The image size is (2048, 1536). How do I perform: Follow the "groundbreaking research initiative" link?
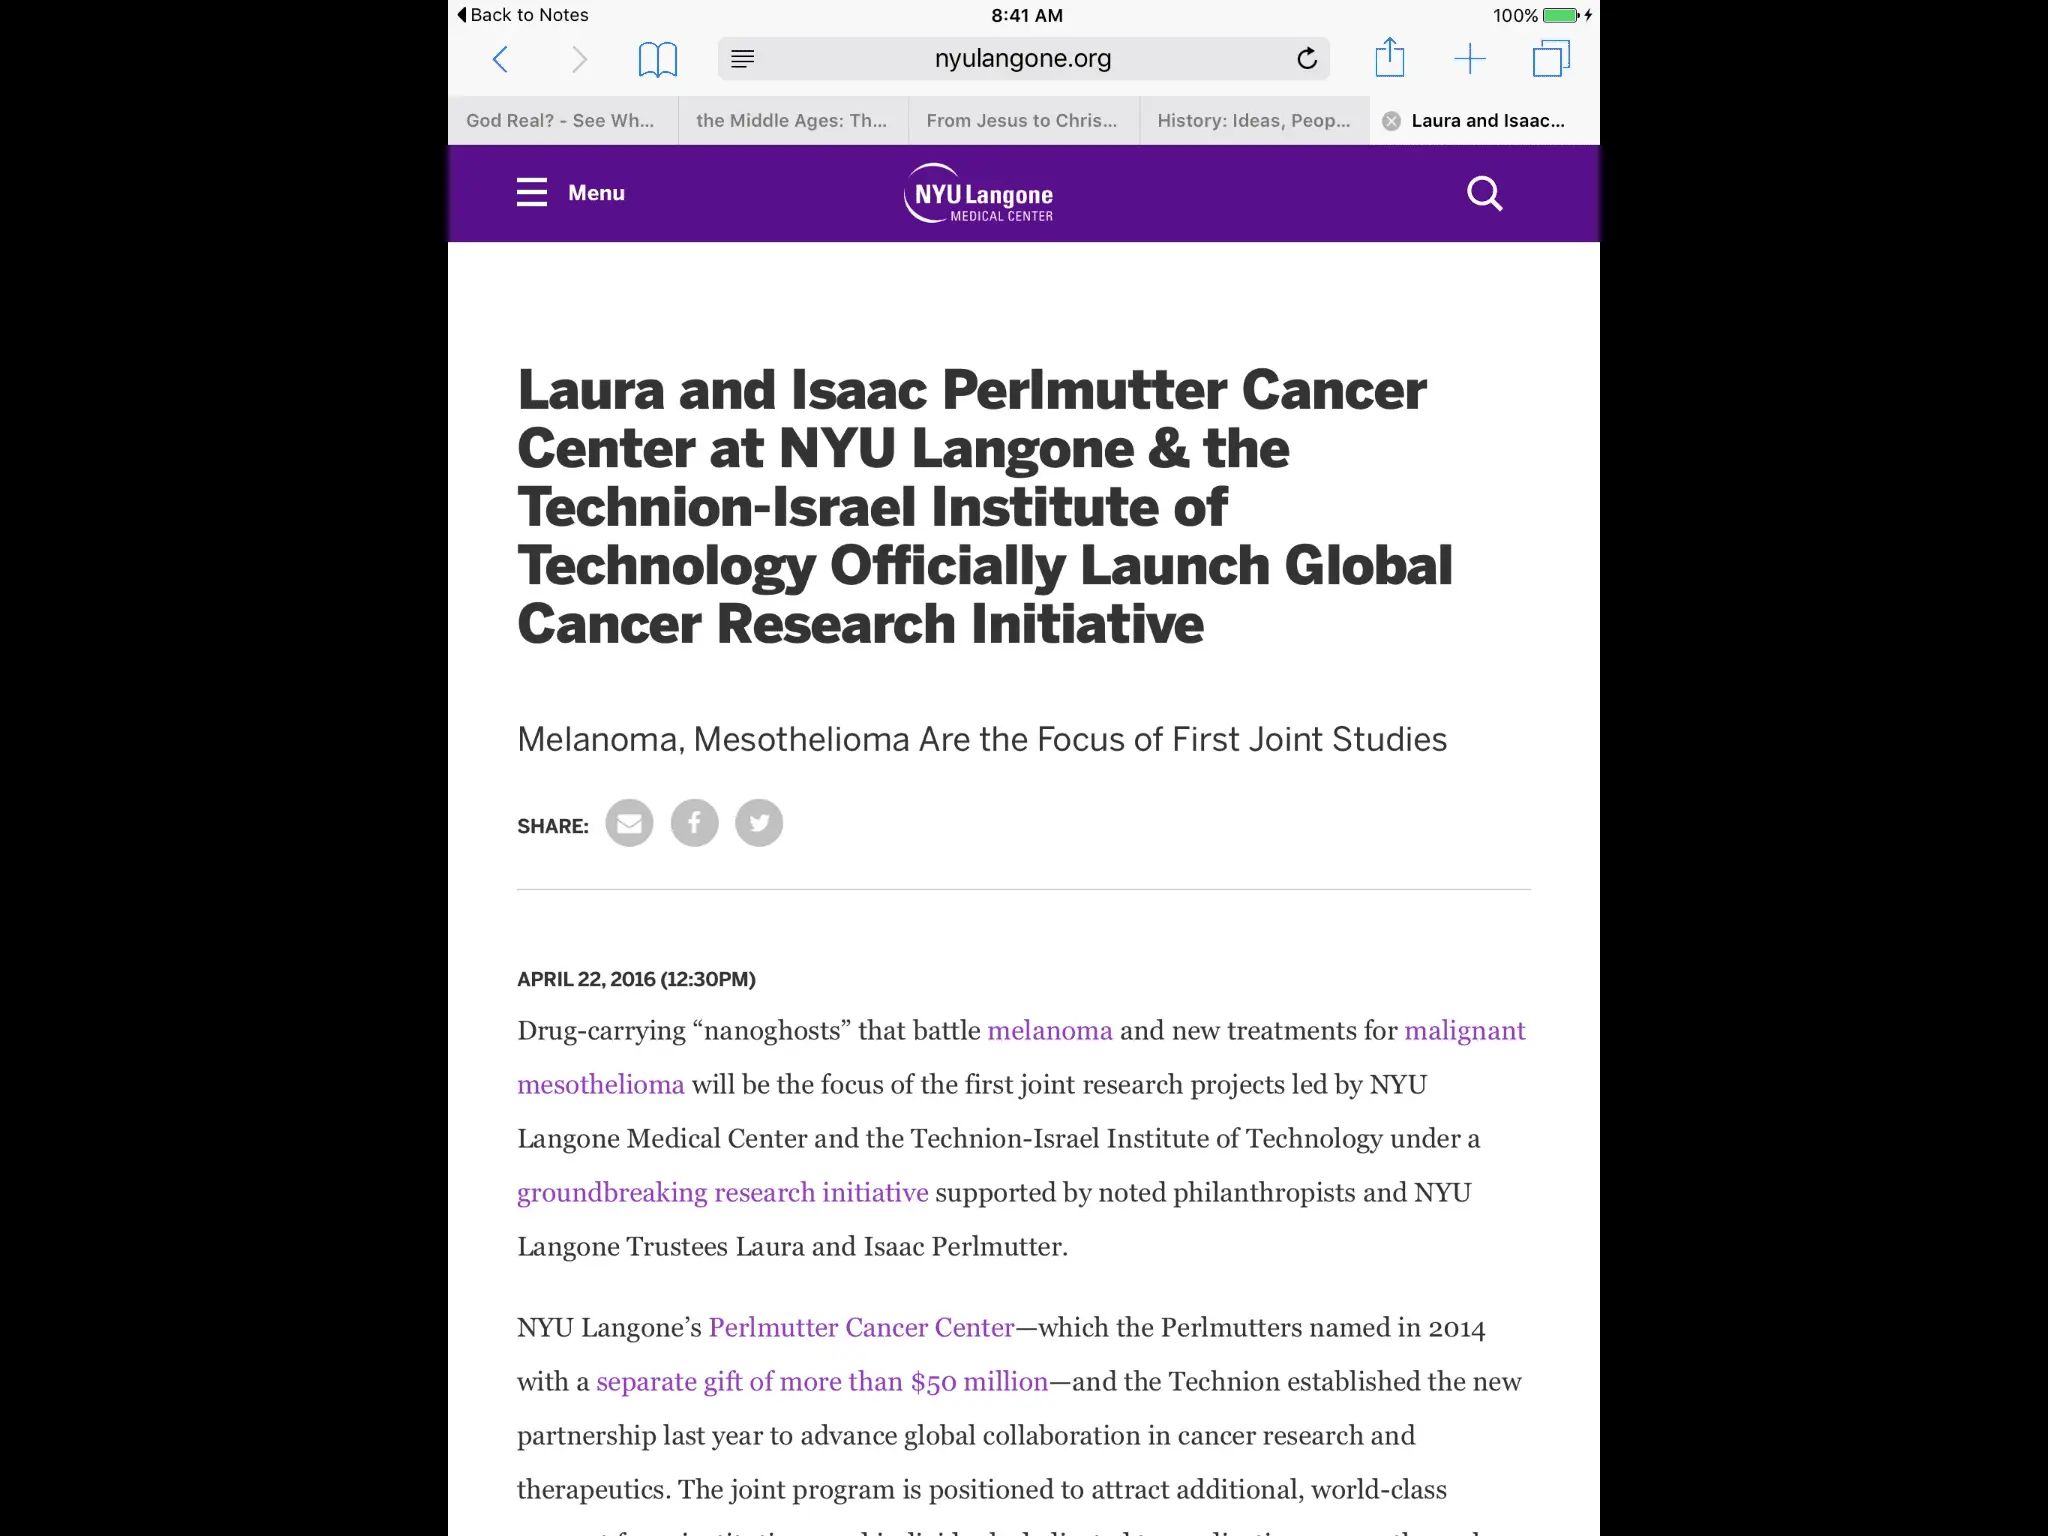(722, 1193)
